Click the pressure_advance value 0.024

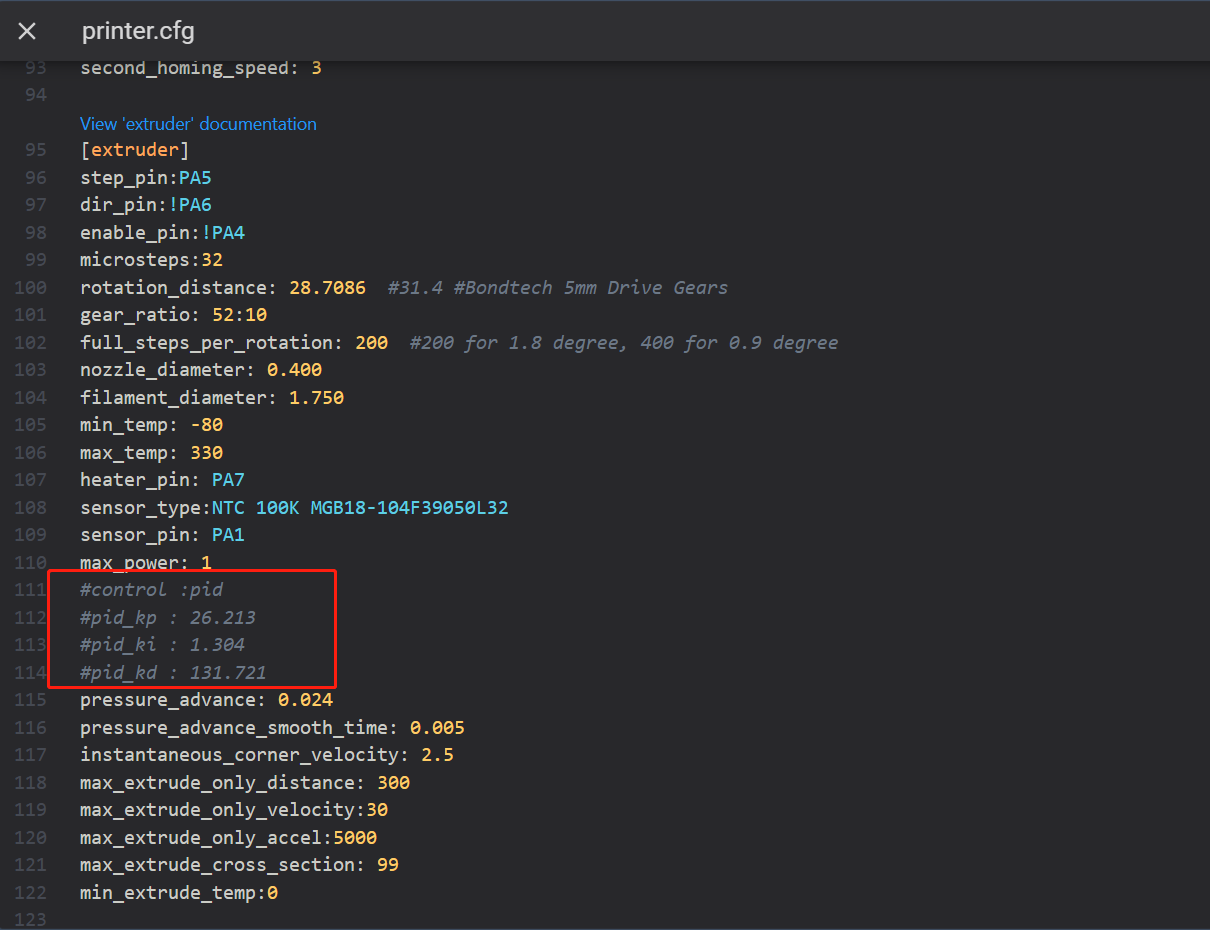pos(305,700)
